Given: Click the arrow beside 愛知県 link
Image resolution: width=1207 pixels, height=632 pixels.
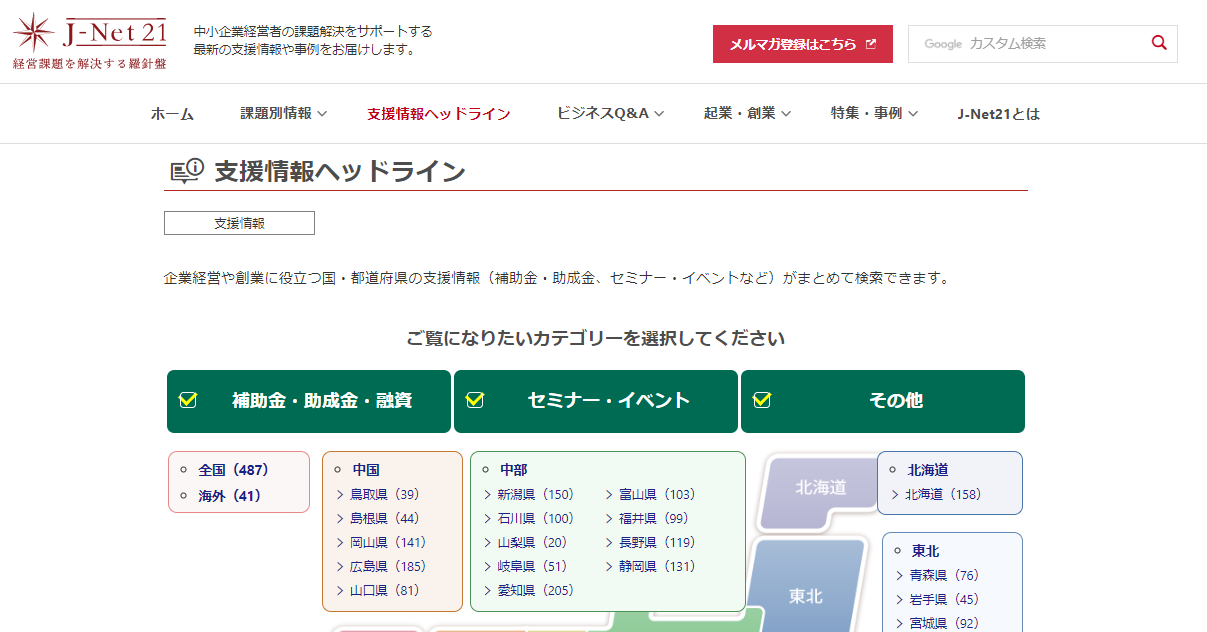Looking at the screenshot, I should [488, 591].
